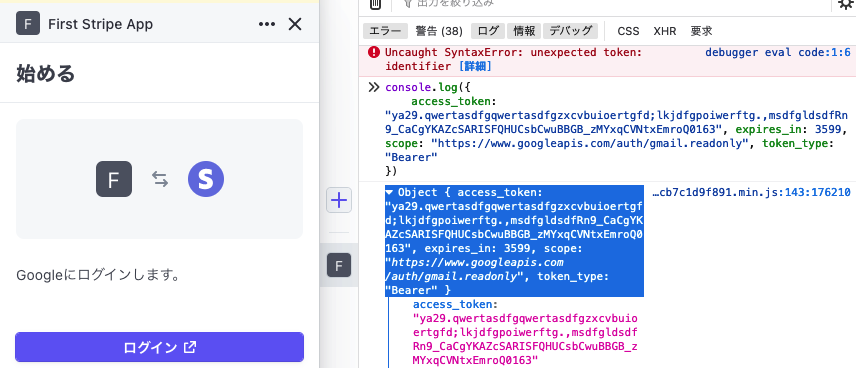856x368 pixels.
Task: Click the red error icon in console
Action: pos(373,52)
